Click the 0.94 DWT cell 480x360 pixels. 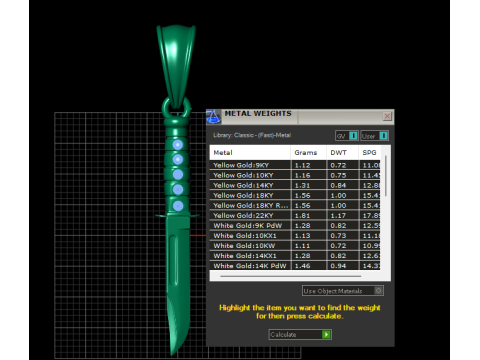(343, 266)
